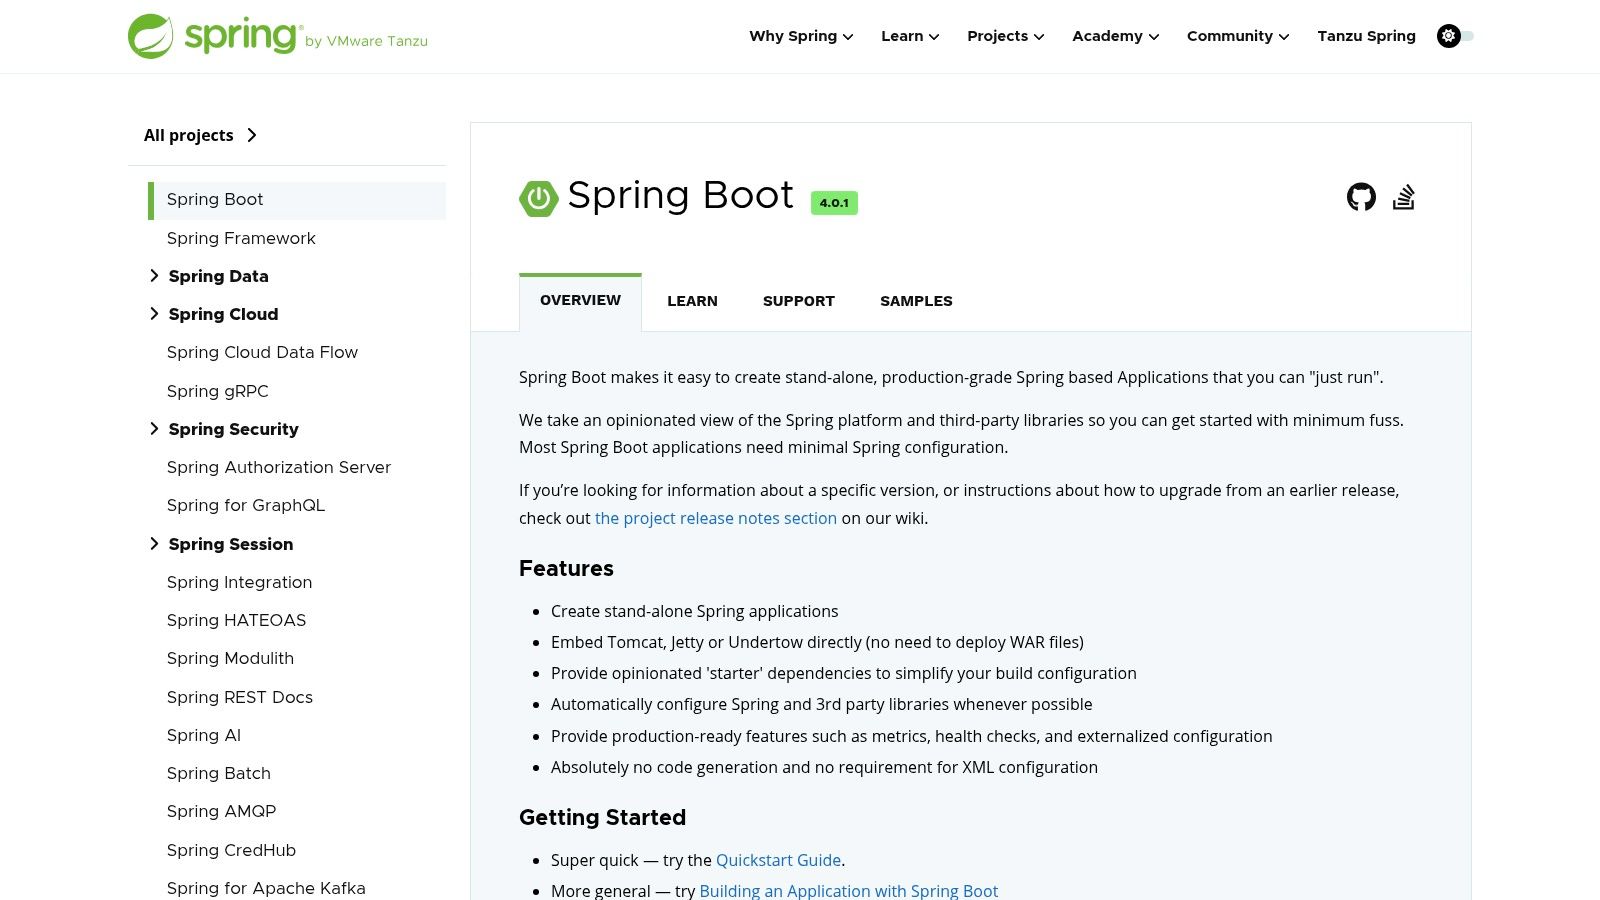Select Spring AI in the sidebar

204,735
